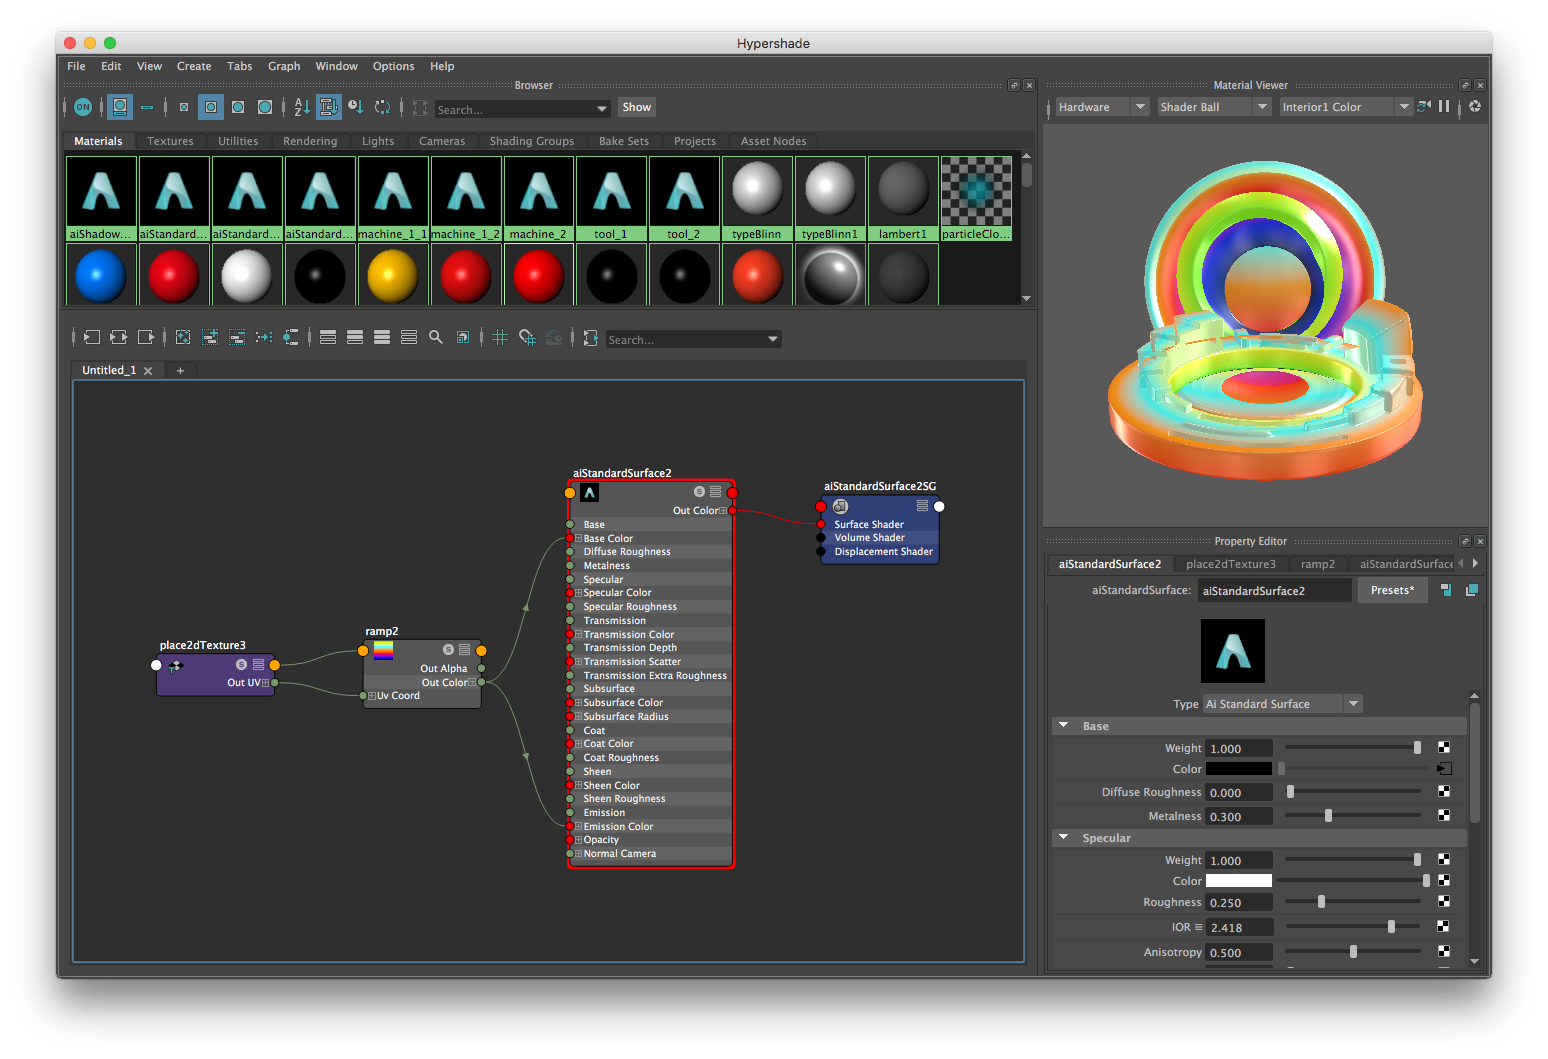Image resolution: width=1548 pixels, height=1059 pixels.
Task: Sort Browser items by time
Action: (356, 107)
